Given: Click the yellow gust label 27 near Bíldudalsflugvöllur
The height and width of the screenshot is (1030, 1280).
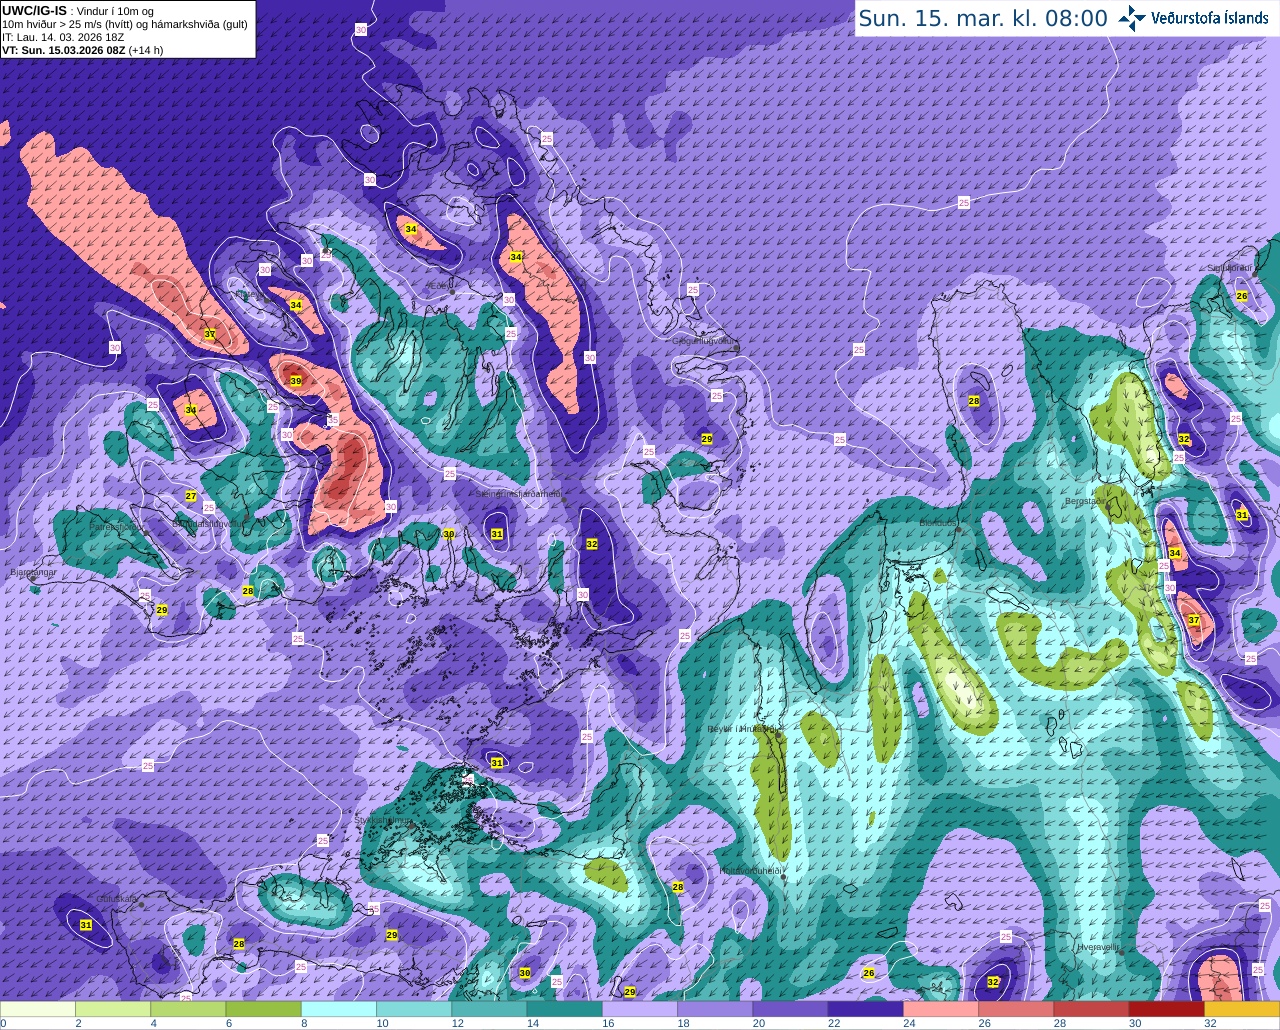Looking at the screenshot, I should (x=191, y=496).
